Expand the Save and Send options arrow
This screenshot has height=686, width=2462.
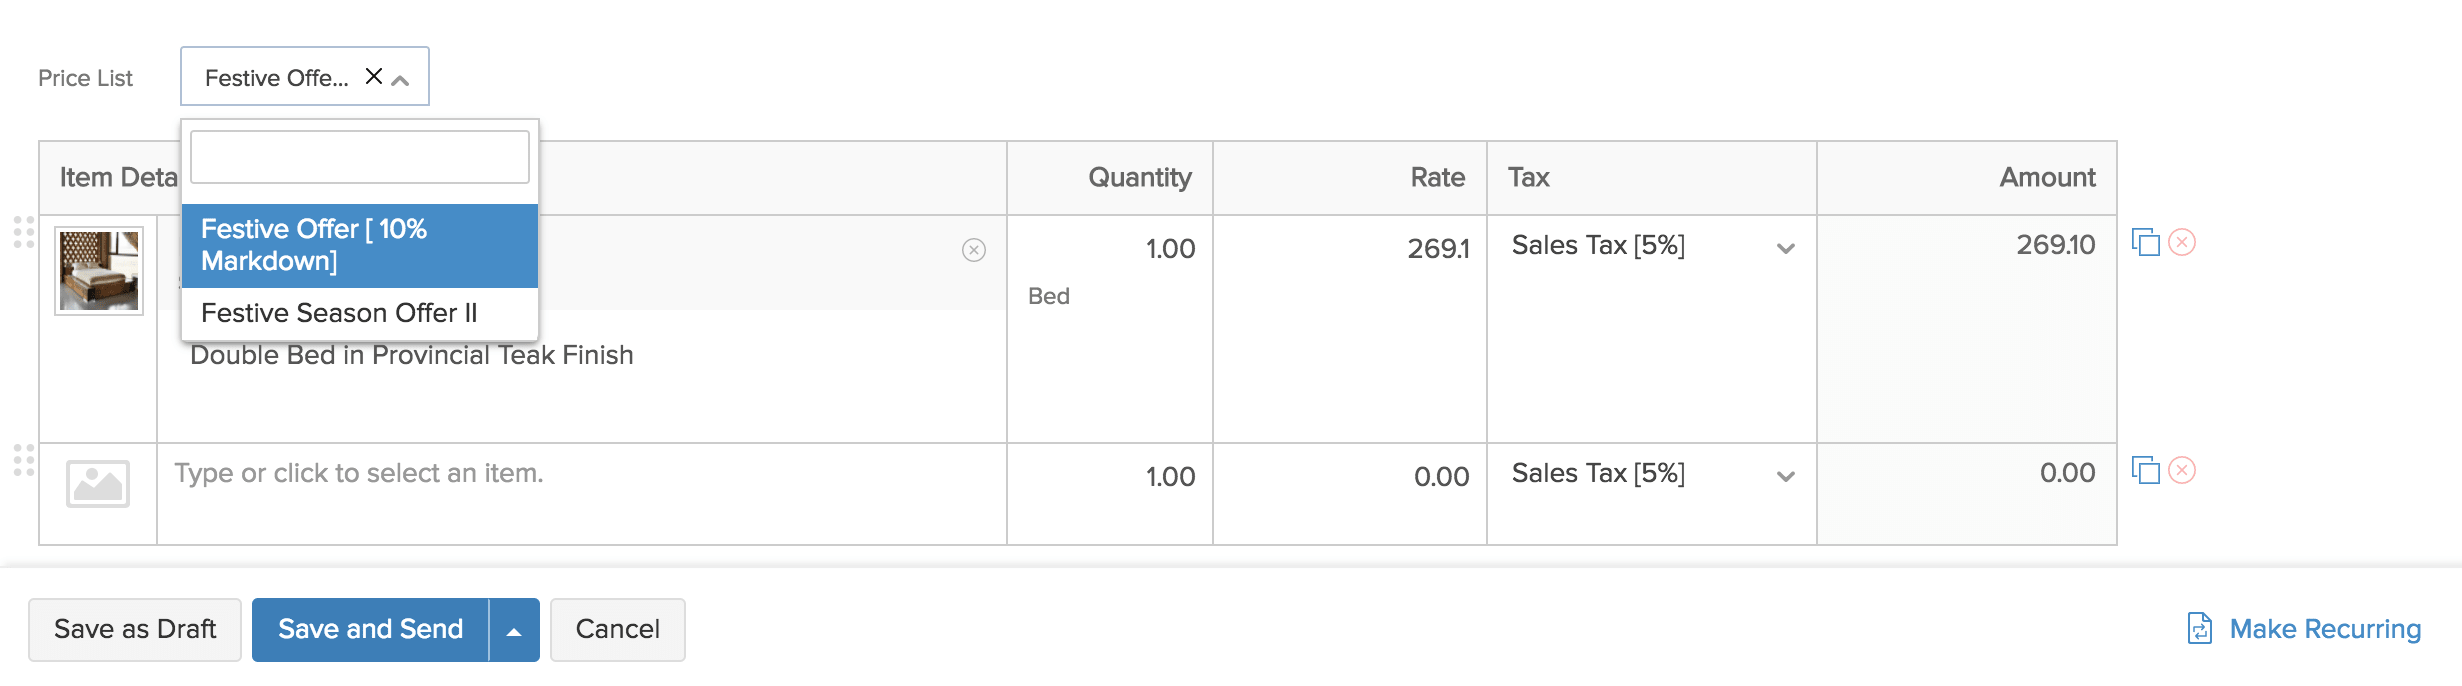tap(514, 629)
